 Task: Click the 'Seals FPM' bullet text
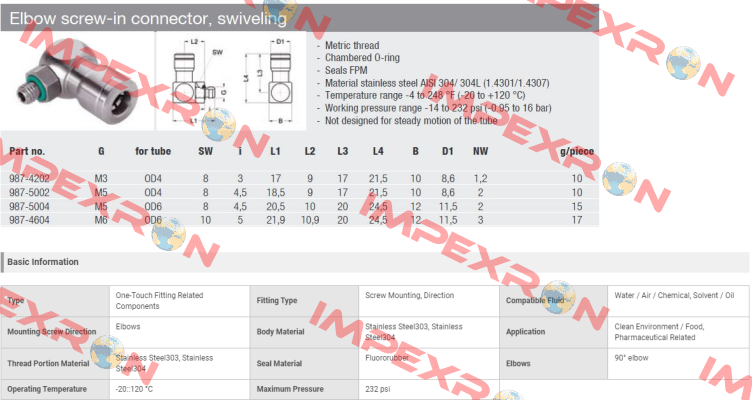tap(346, 70)
